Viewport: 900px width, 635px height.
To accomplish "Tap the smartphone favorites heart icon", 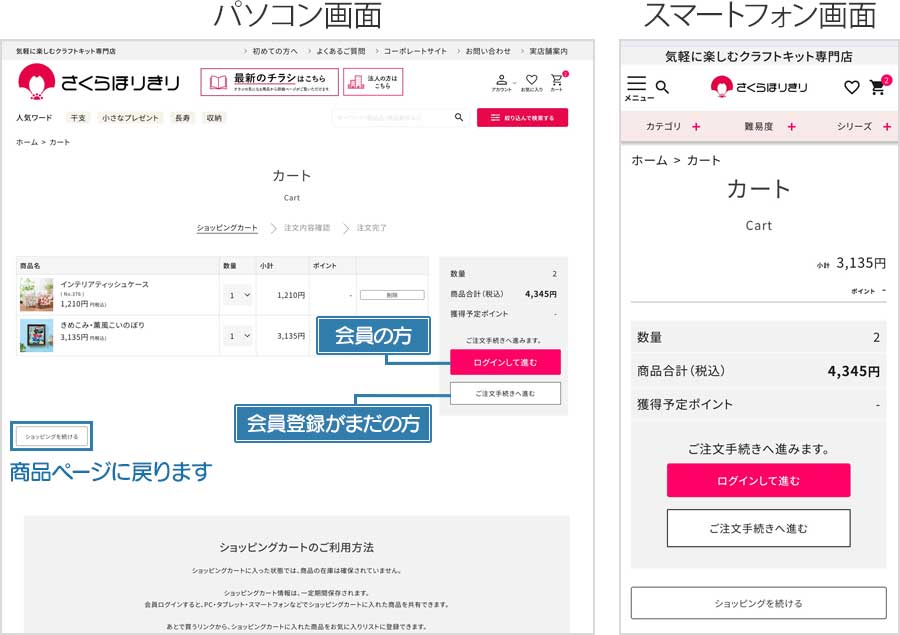I will pyautogui.click(x=851, y=87).
